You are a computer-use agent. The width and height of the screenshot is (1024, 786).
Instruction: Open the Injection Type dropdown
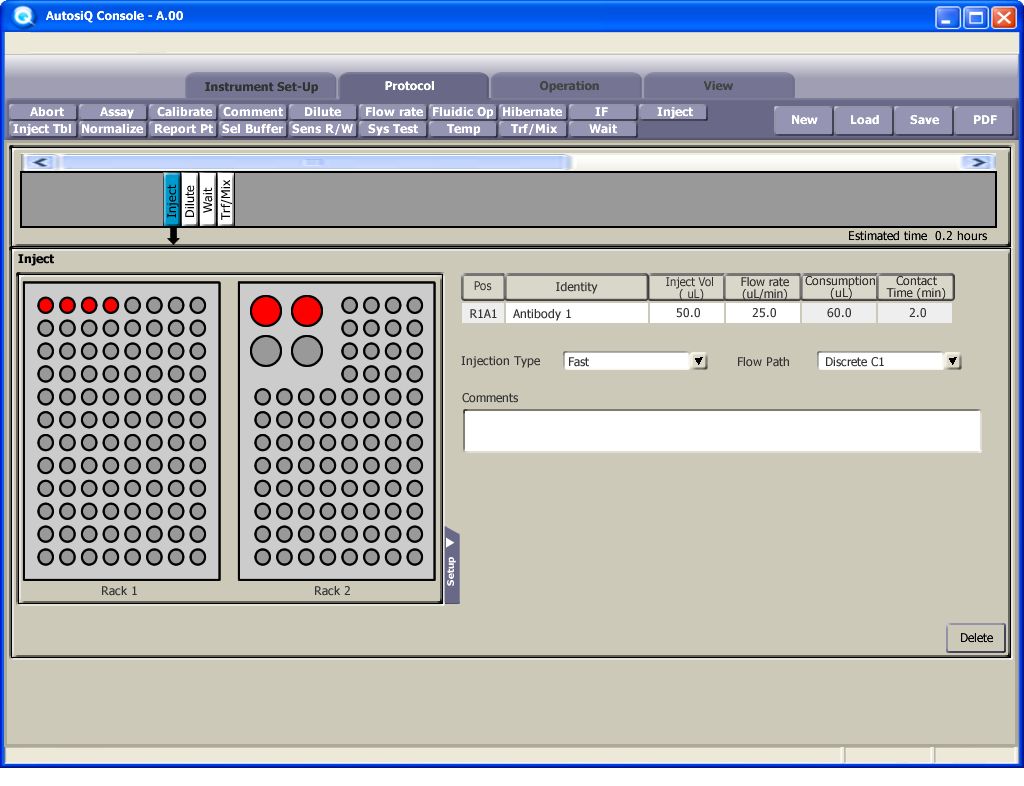(x=699, y=361)
